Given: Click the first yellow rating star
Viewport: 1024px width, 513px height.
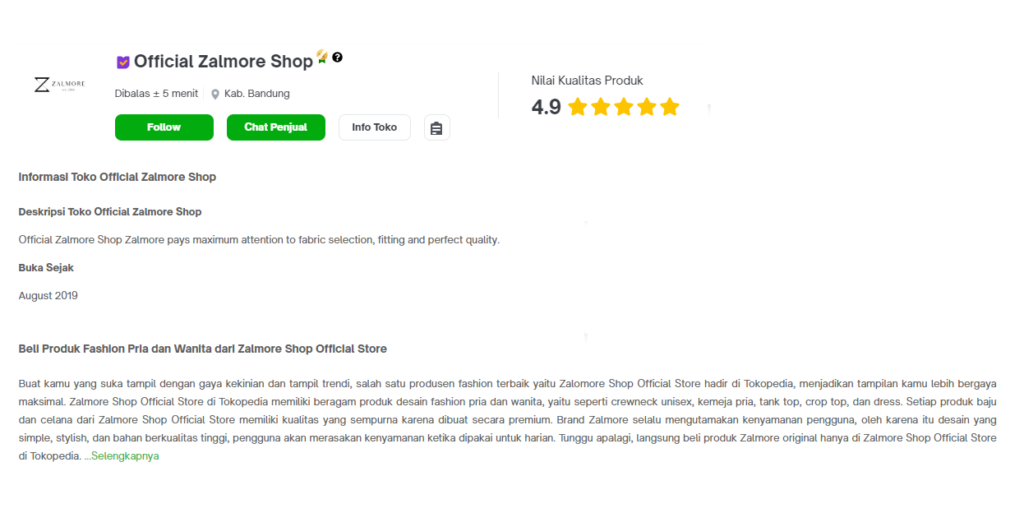Looking at the screenshot, I should pos(577,106).
